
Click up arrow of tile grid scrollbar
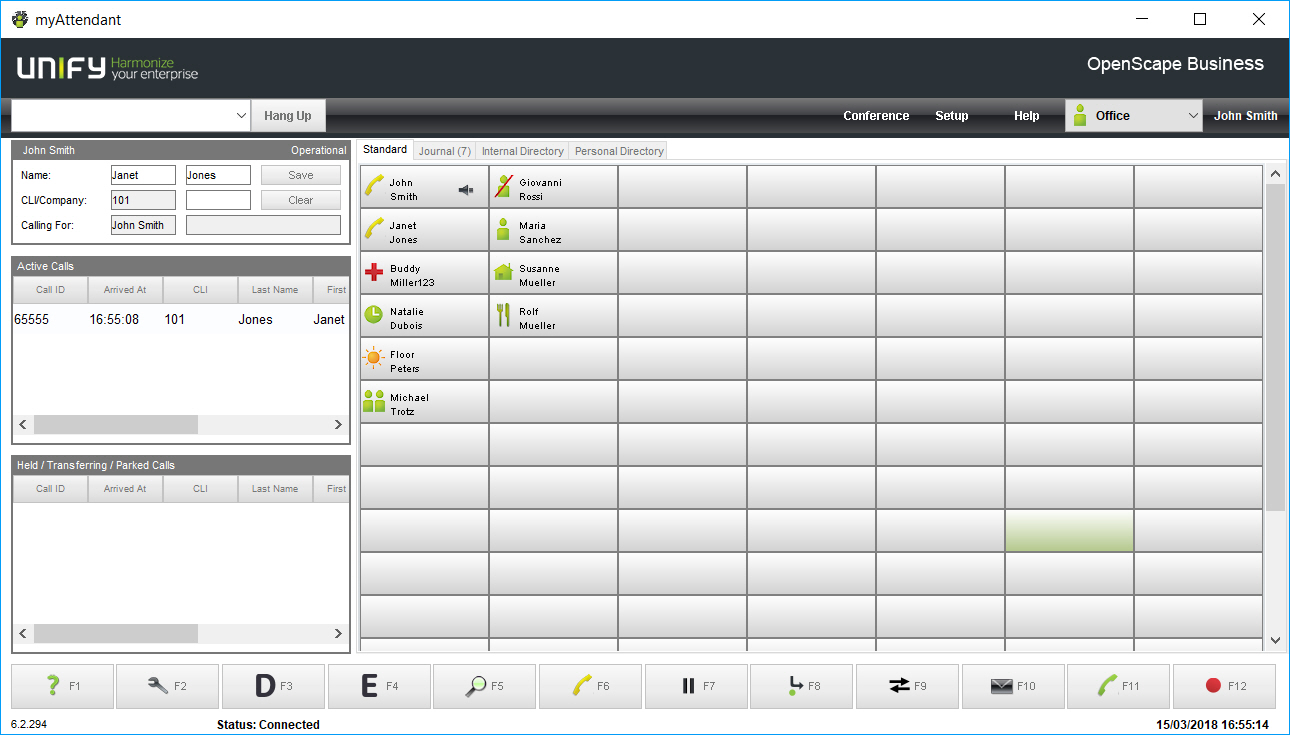[x=1275, y=174]
